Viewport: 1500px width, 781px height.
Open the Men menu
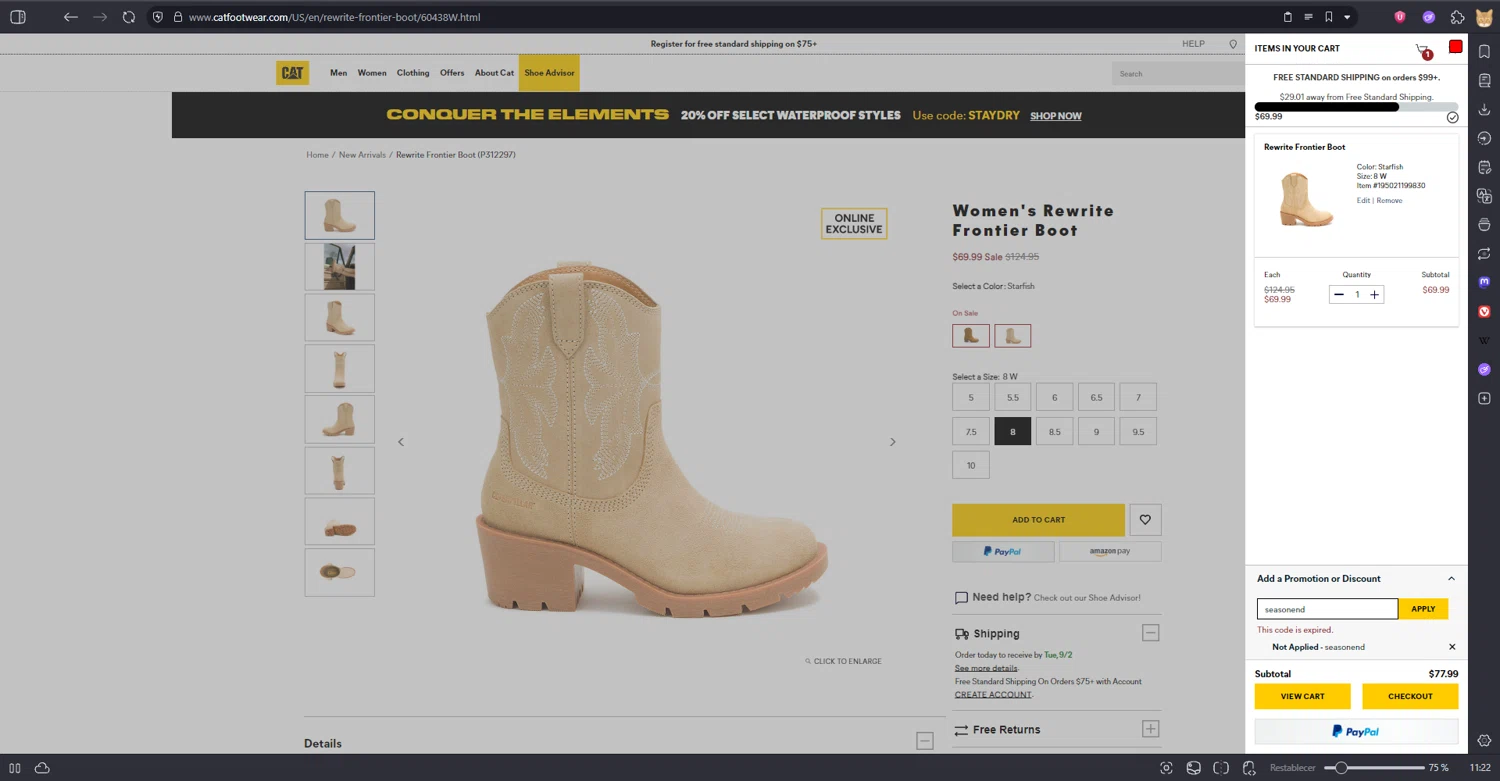(x=339, y=73)
